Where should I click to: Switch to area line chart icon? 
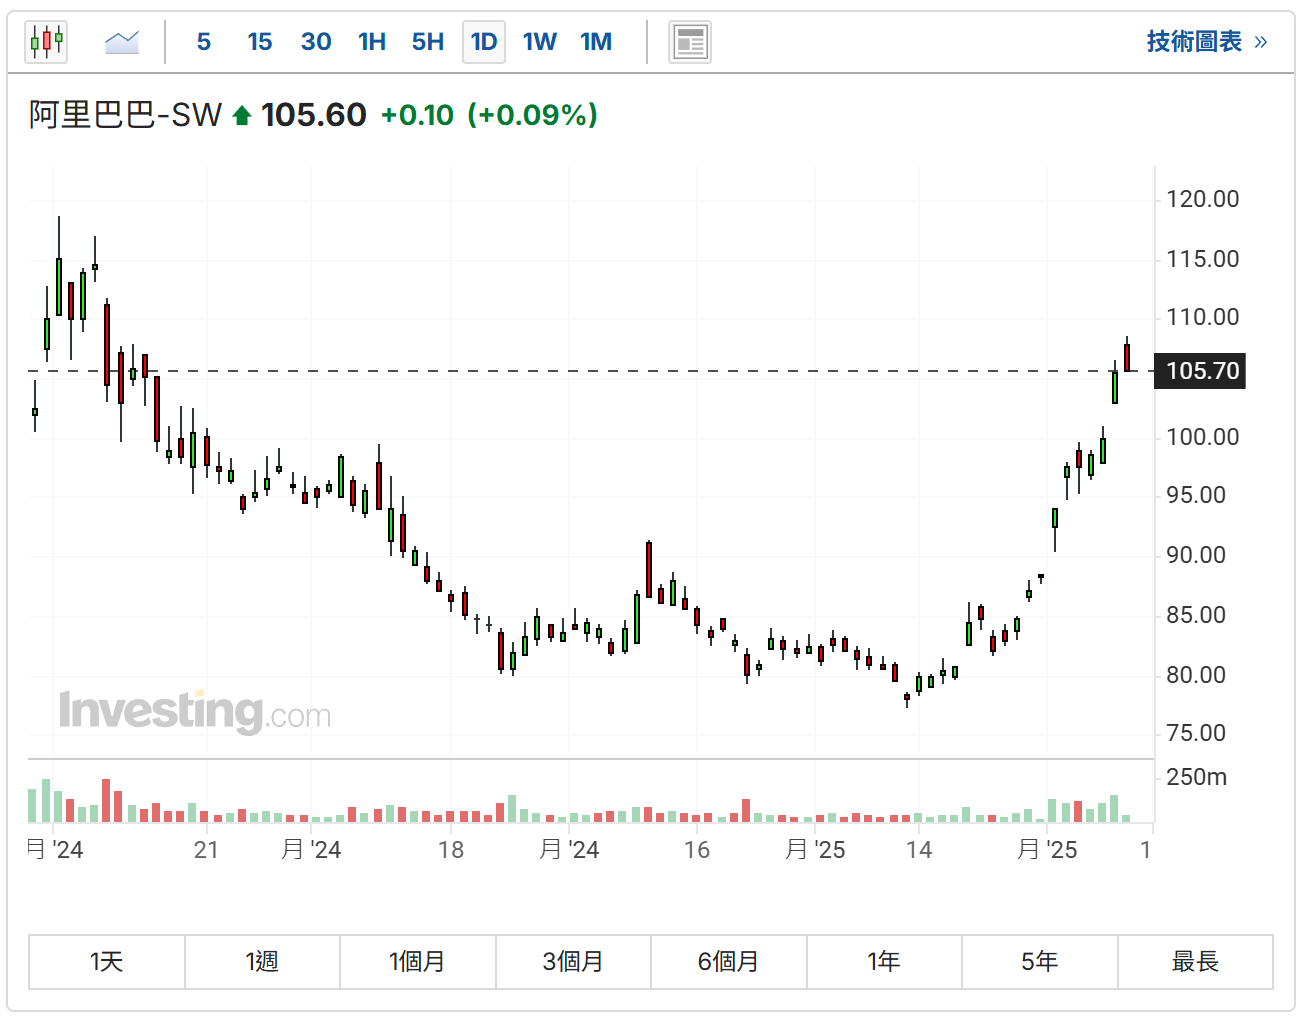(x=122, y=42)
